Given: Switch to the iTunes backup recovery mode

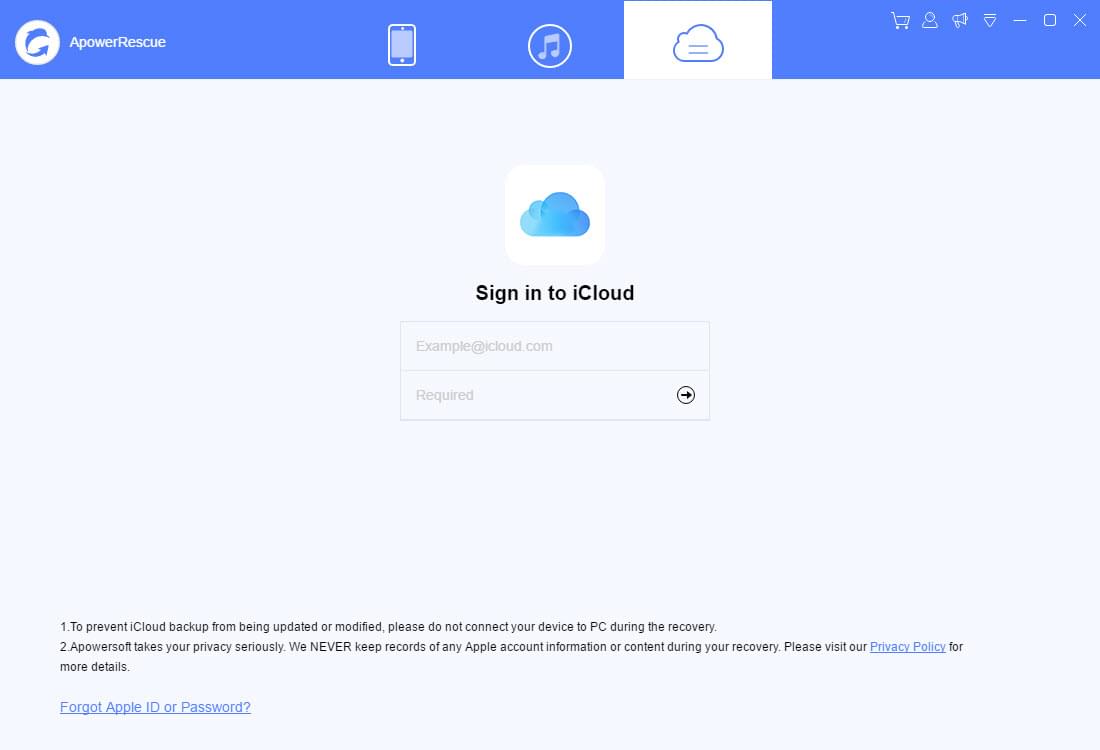Looking at the screenshot, I should pos(549,45).
